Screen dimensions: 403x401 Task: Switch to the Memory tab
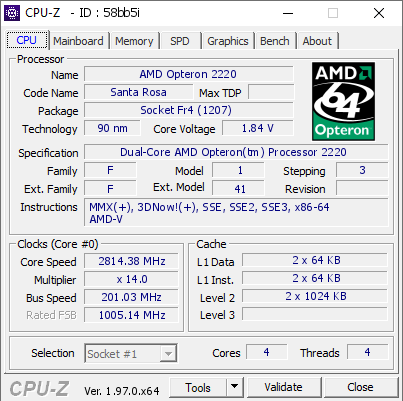tap(134, 41)
